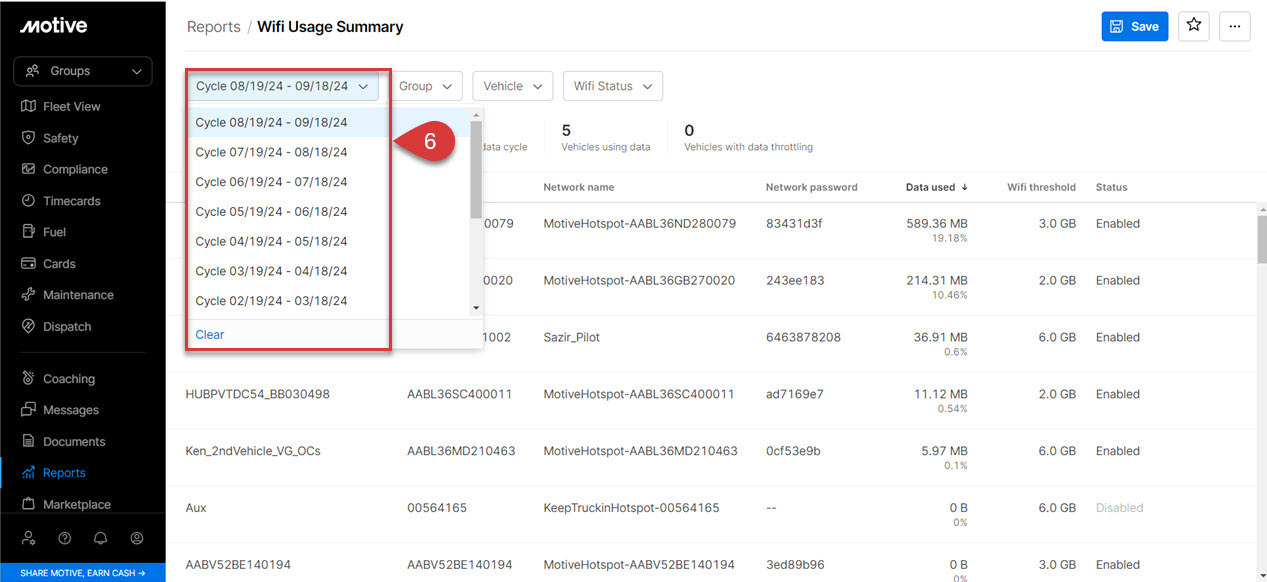1267x582 pixels.
Task: Click the cycle dropdown list scrollbar thumb
Action: [x=476, y=169]
